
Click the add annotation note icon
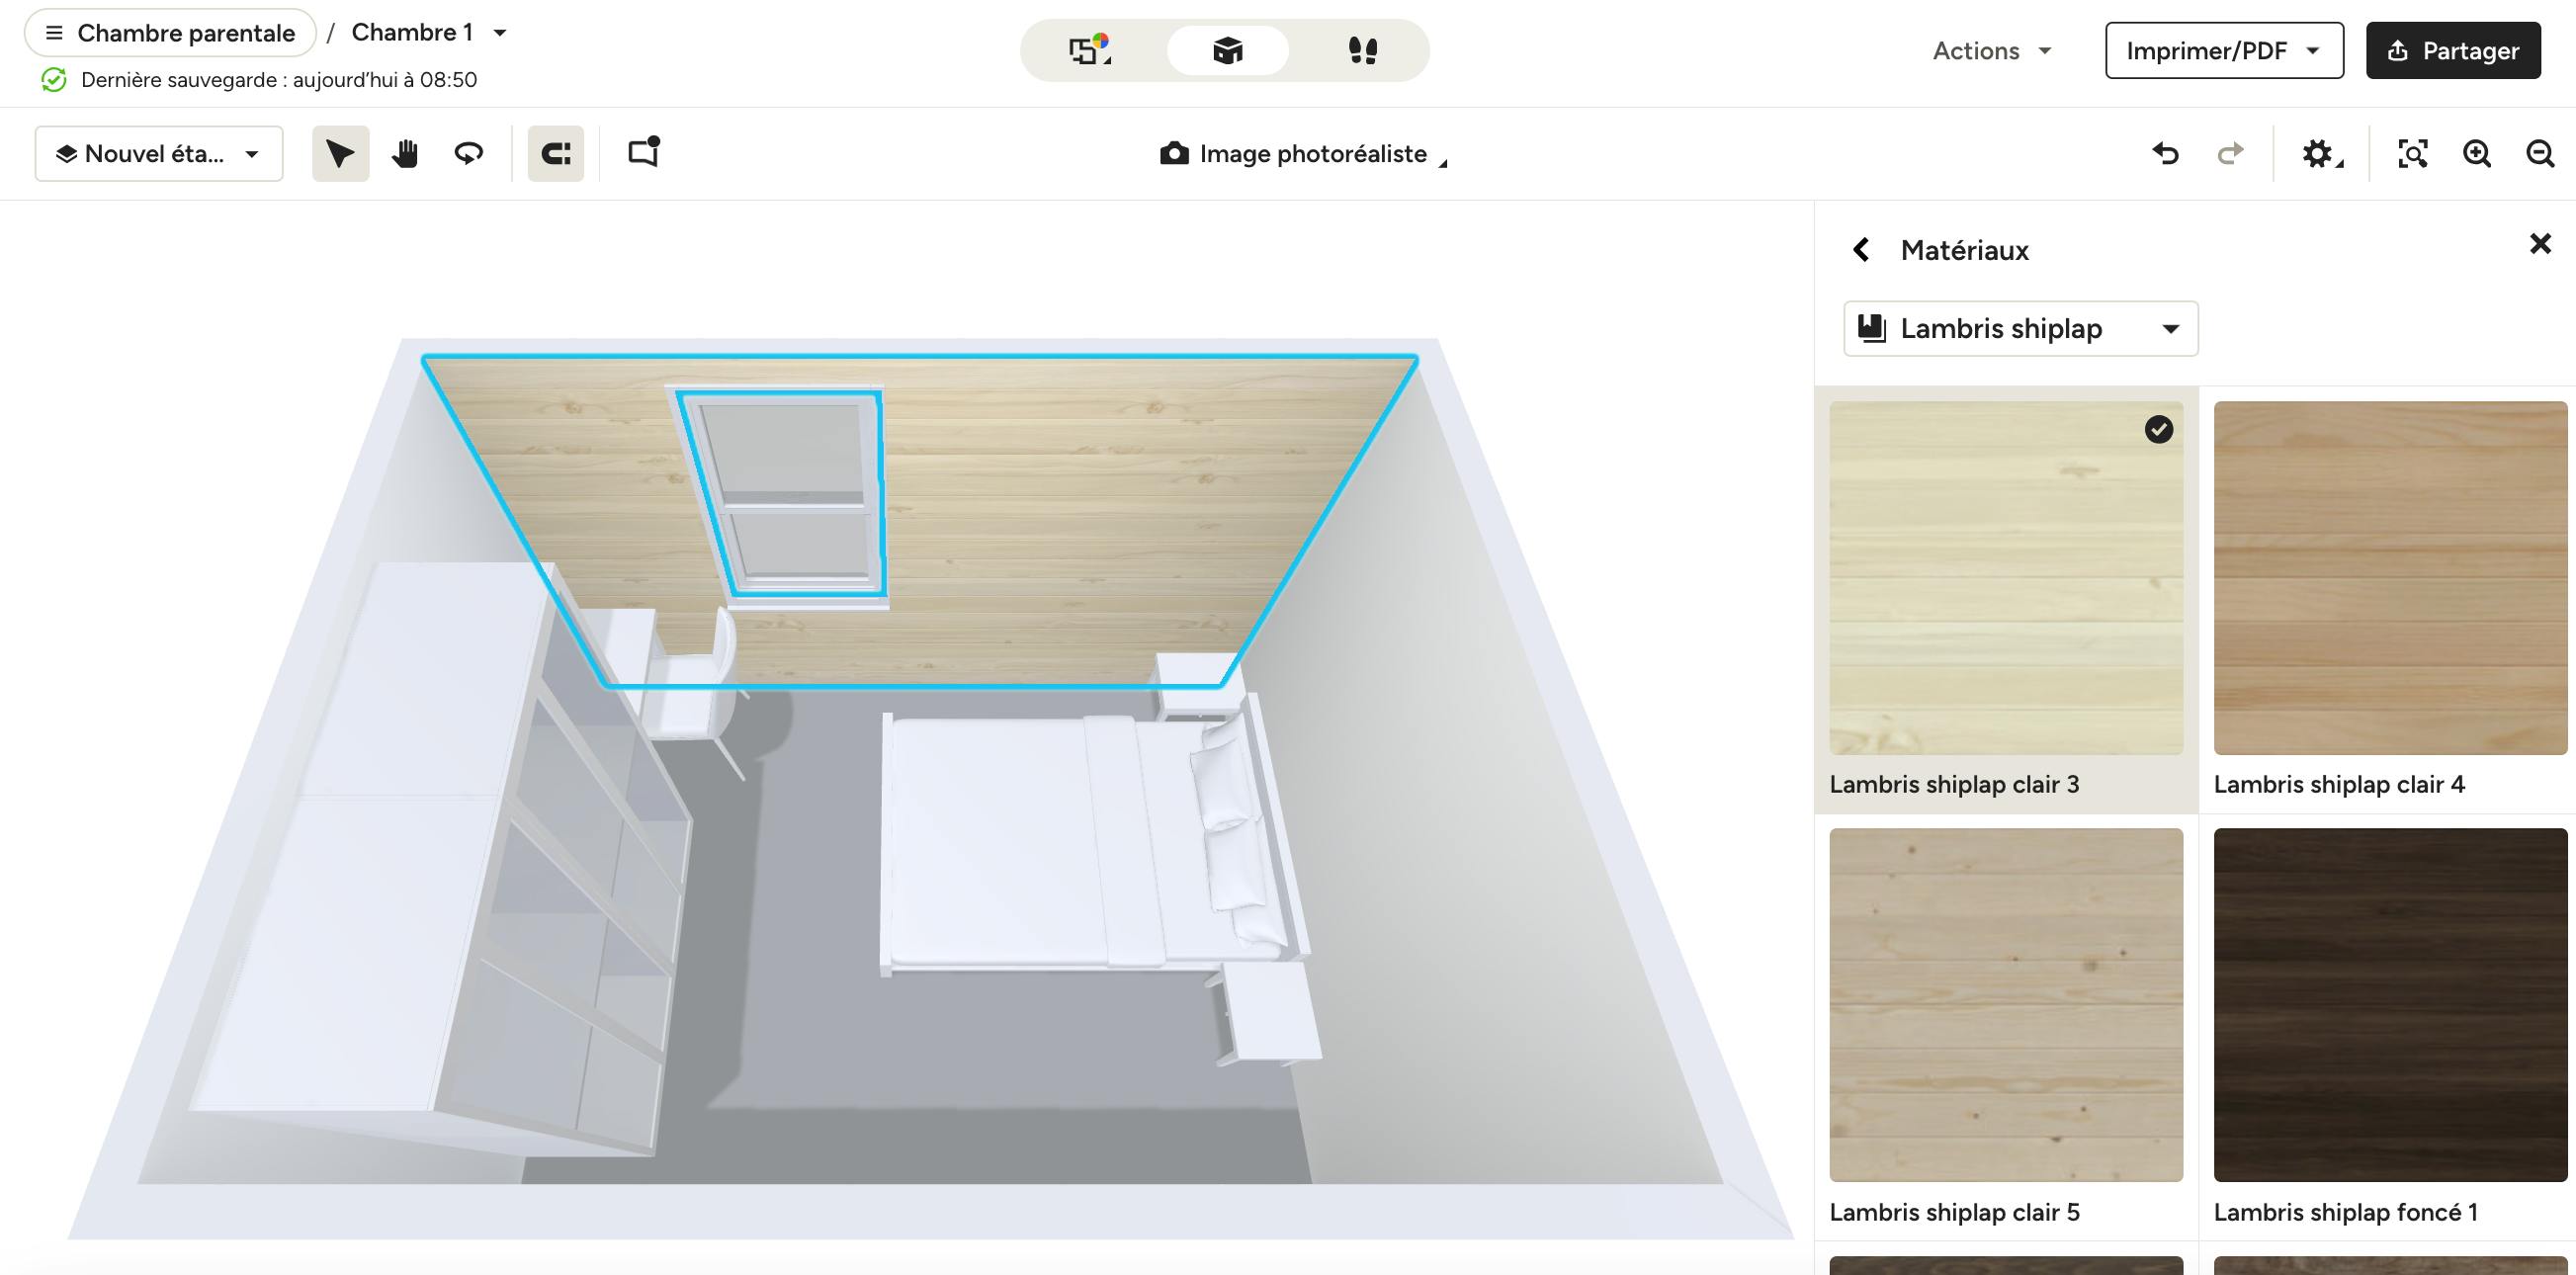click(644, 152)
